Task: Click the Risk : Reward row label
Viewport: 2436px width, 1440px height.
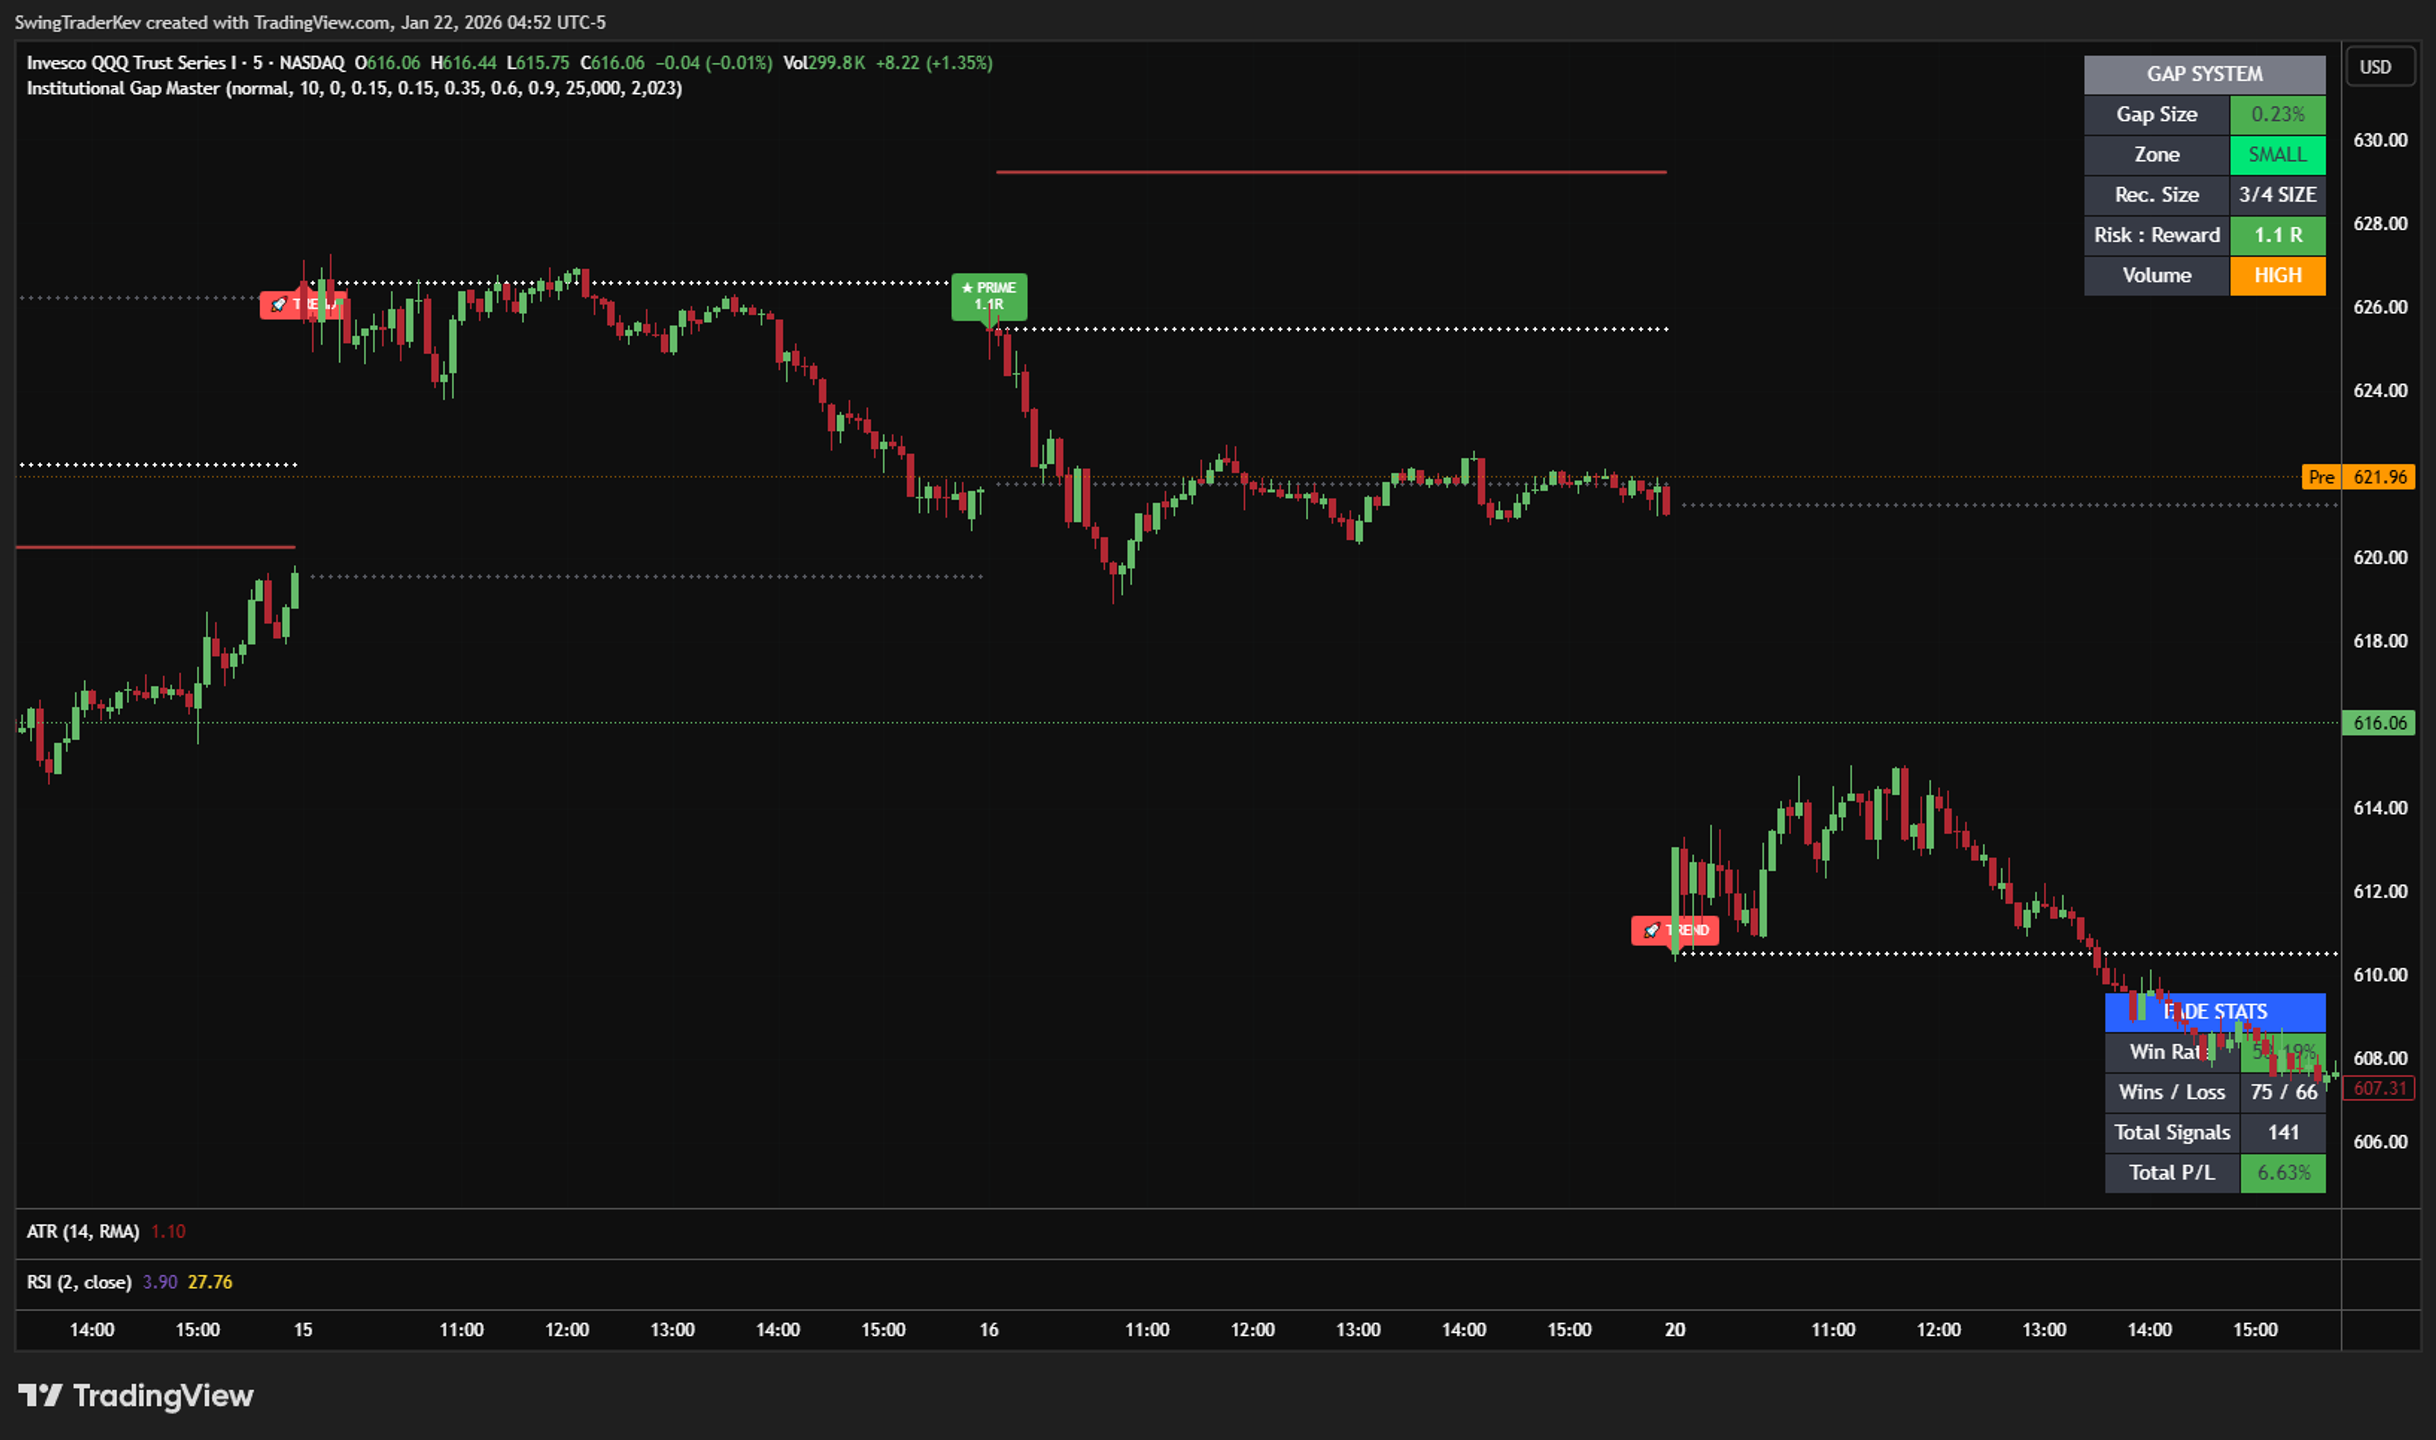Action: 2157,235
